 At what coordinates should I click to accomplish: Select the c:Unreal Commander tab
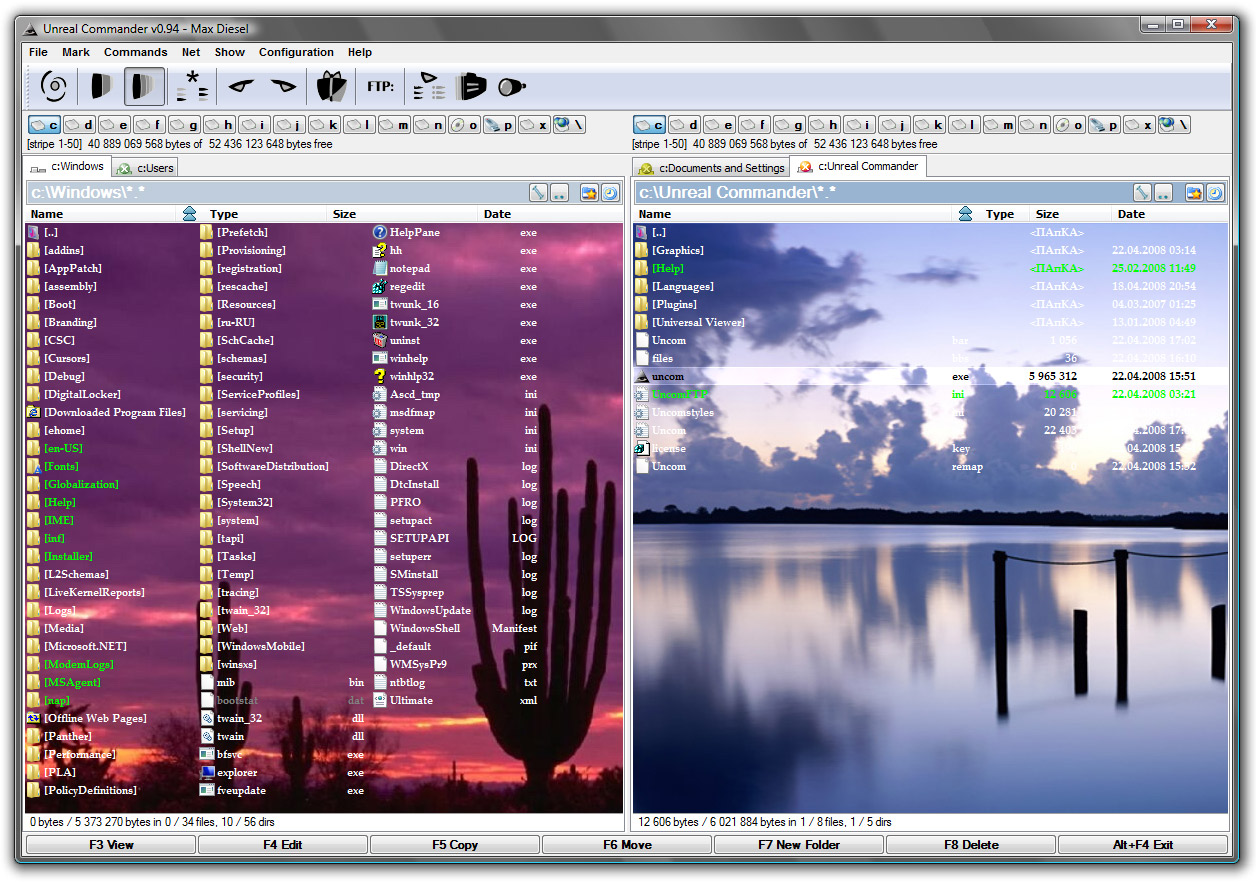click(x=858, y=166)
